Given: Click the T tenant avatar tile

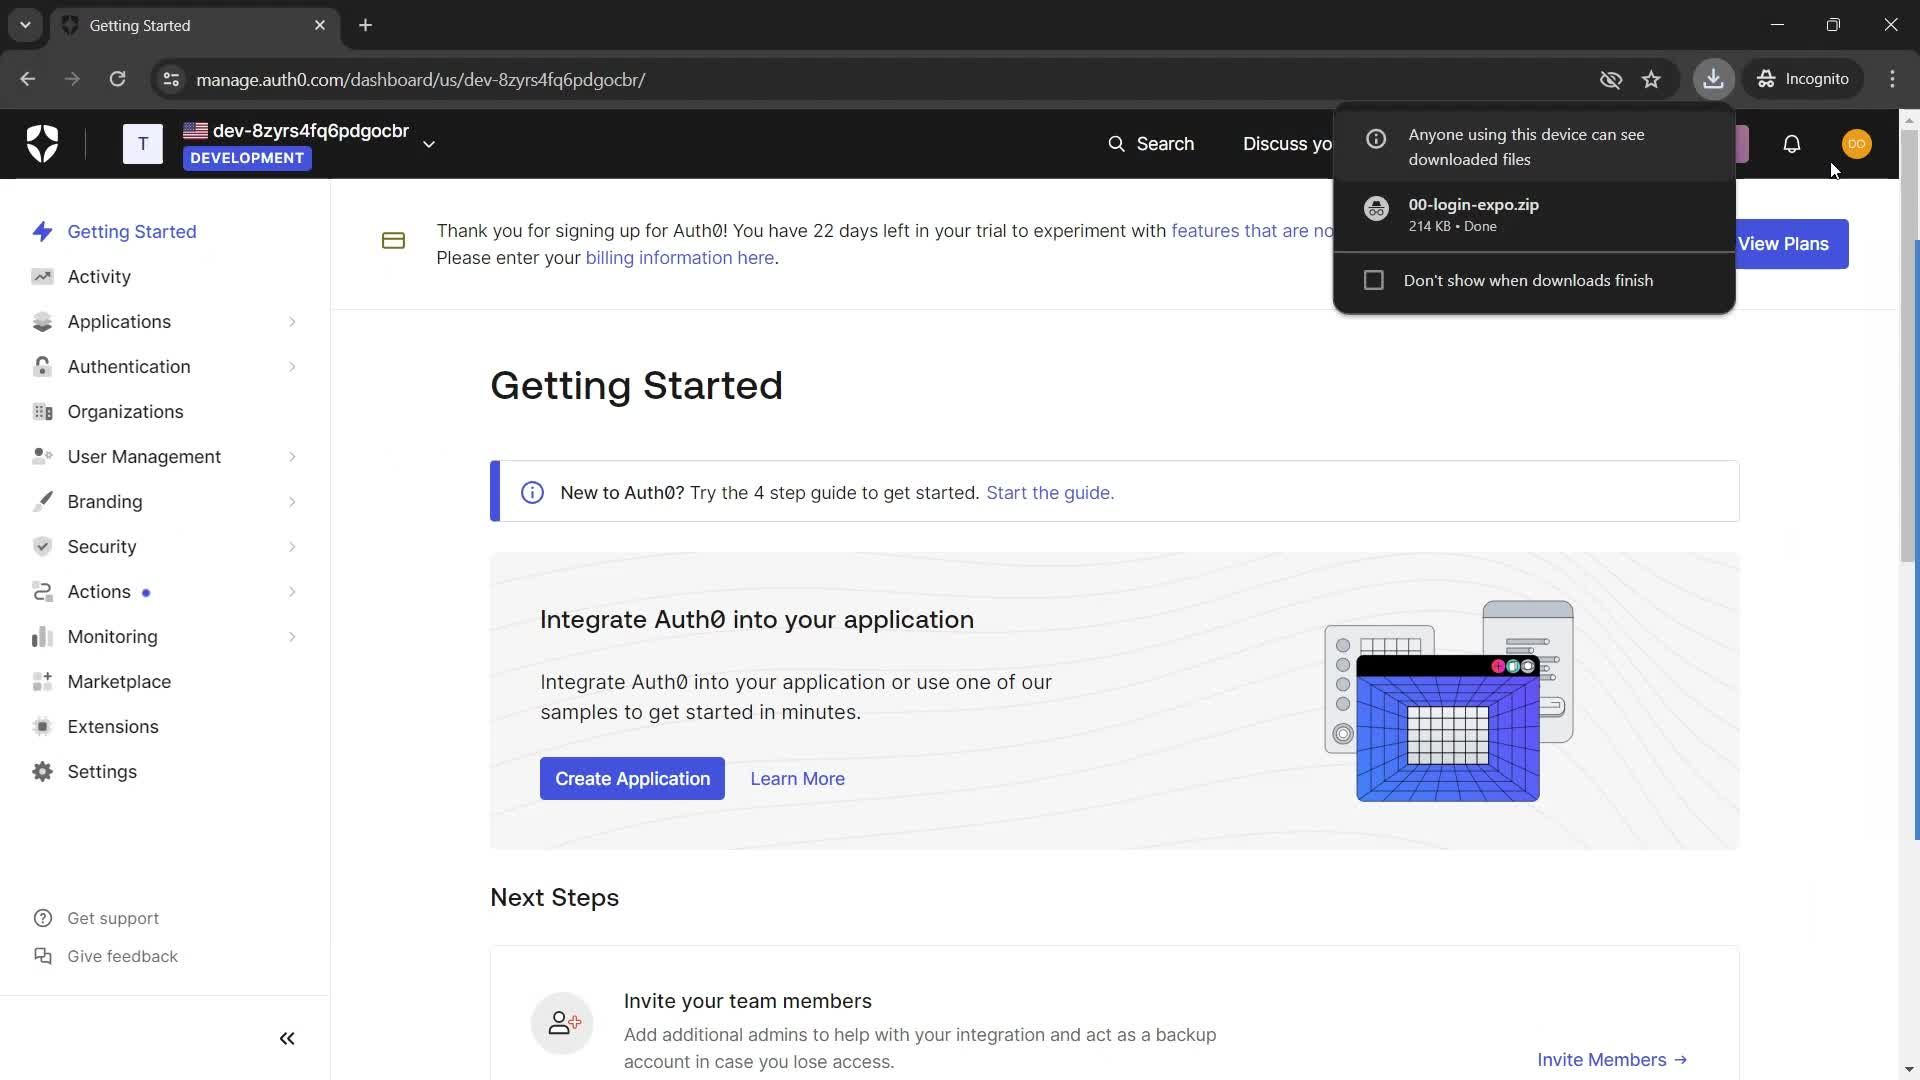Looking at the screenshot, I should tap(143, 144).
